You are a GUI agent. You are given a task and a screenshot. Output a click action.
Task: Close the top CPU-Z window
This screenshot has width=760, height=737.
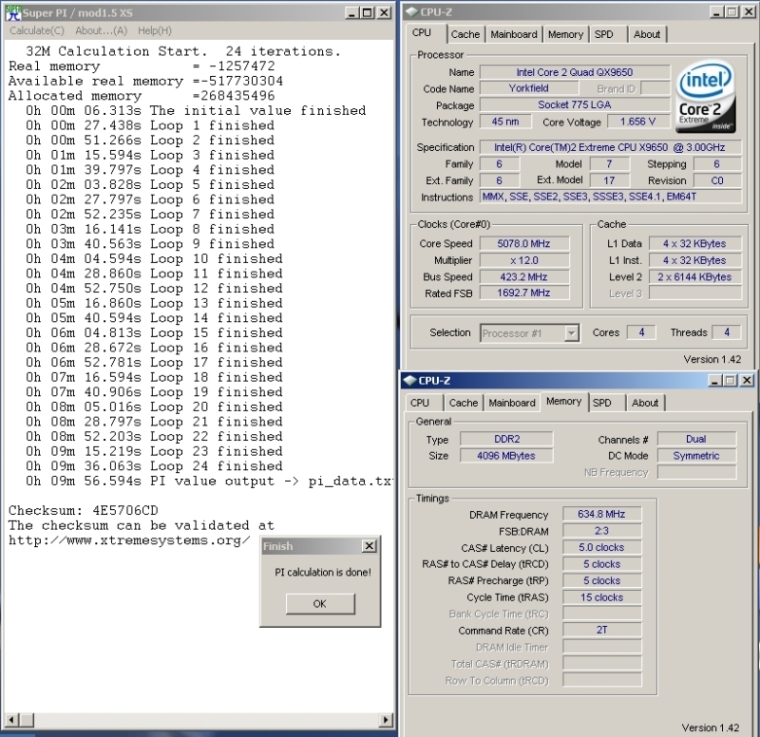pyautogui.click(x=748, y=12)
